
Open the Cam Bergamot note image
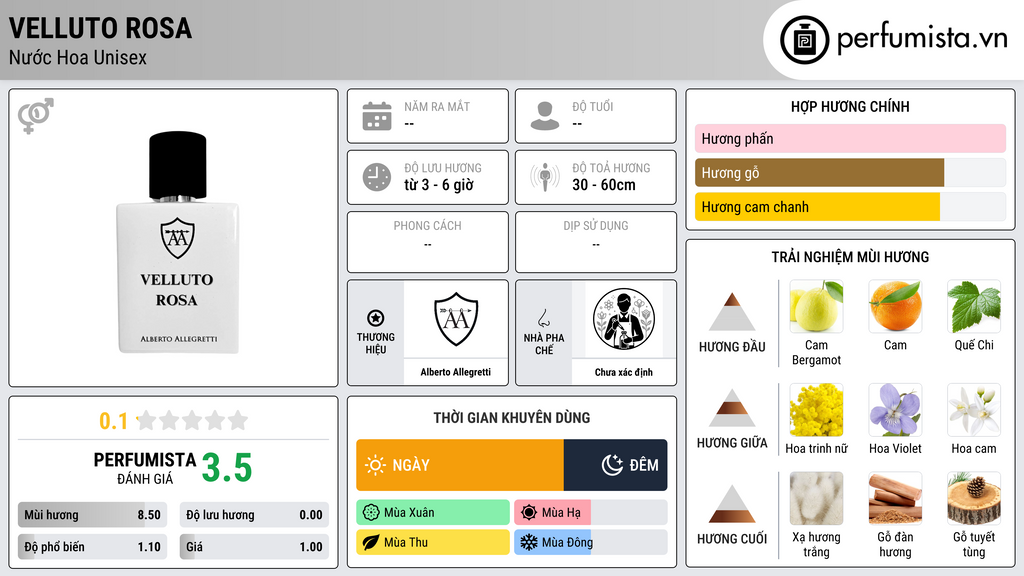point(816,307)
